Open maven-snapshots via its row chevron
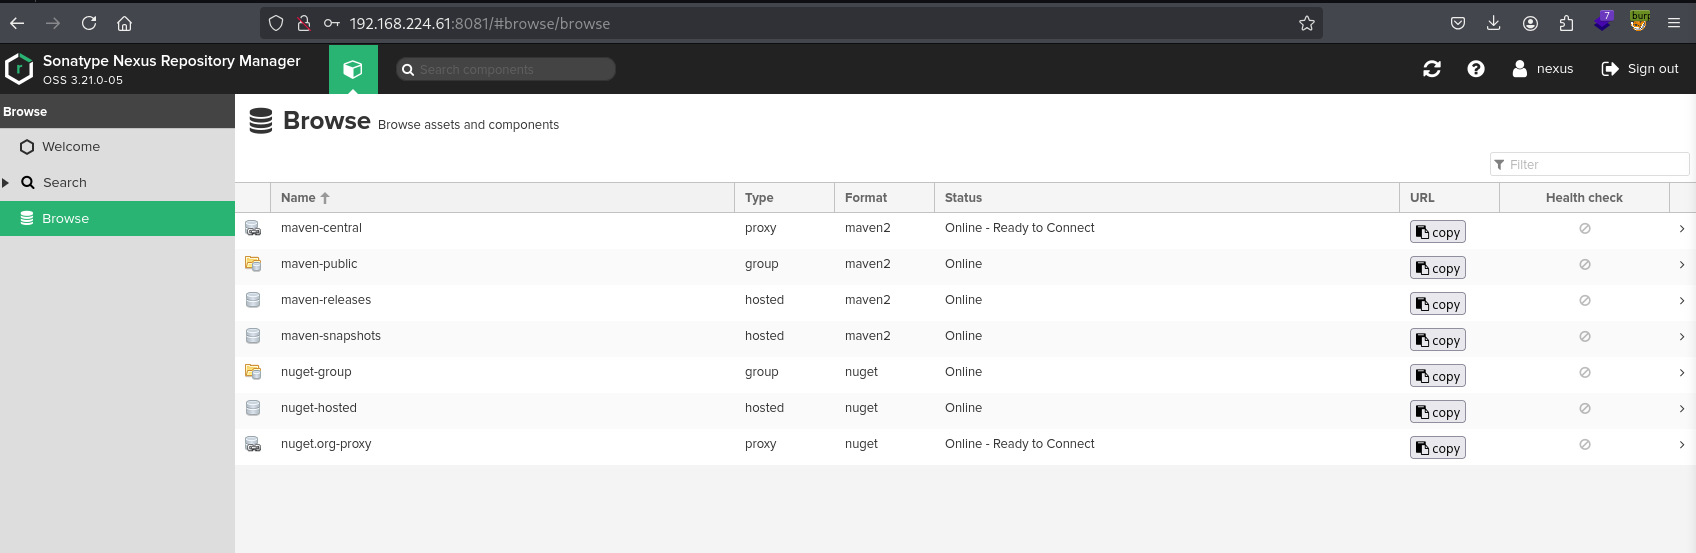 click(x=1682, y=337)
